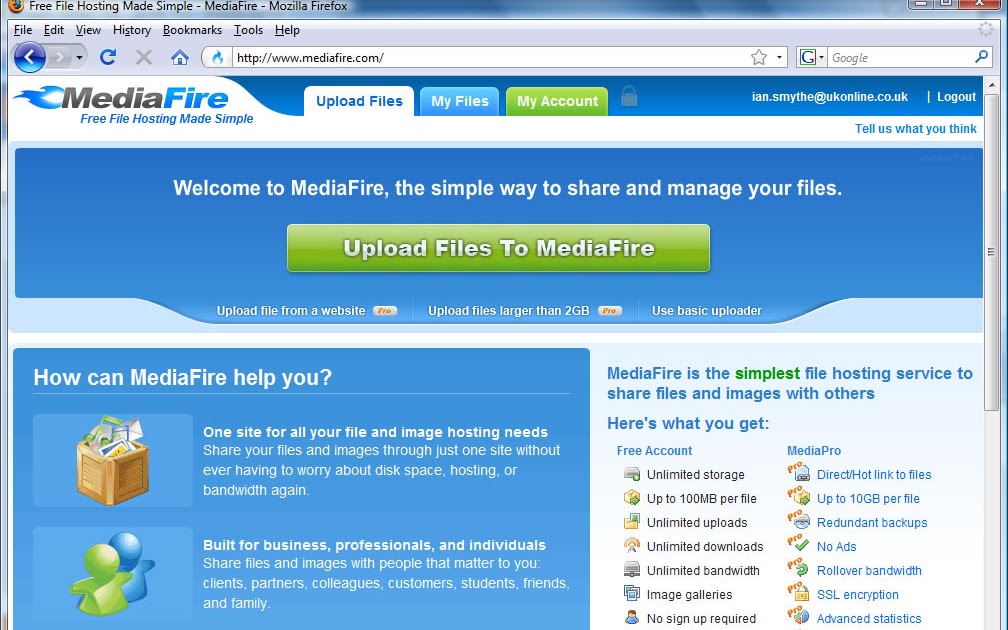
Task: Click the Logout link
Action: point(956,97)
